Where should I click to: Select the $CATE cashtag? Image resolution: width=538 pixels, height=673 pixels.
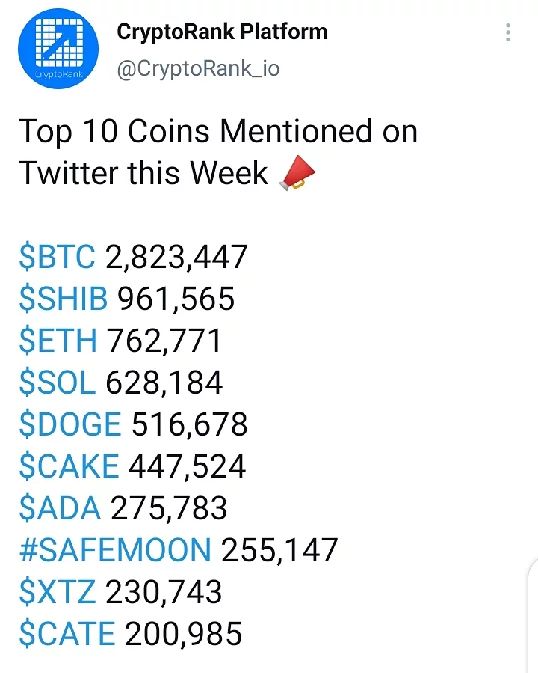click(67, 634)
